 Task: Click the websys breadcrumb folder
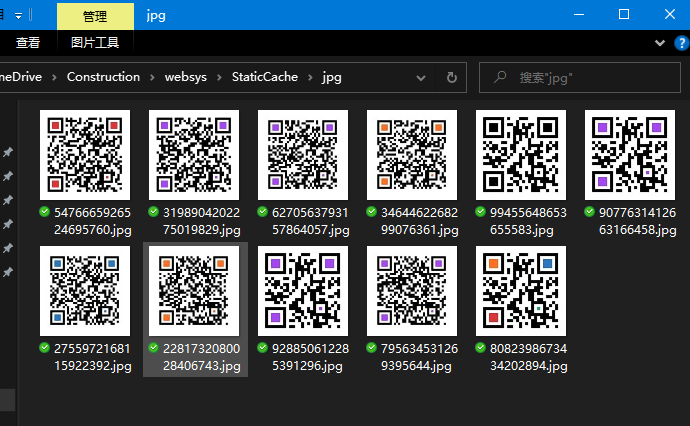pos(186,77)
